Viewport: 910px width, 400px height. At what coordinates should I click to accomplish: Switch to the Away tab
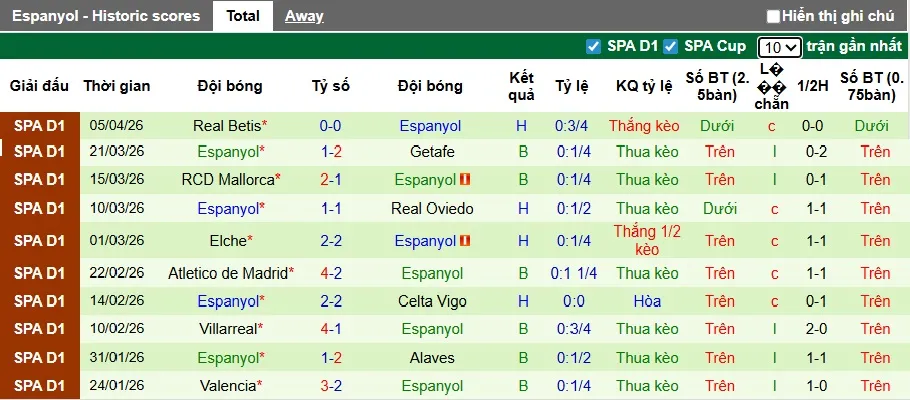tap(304, 16)
